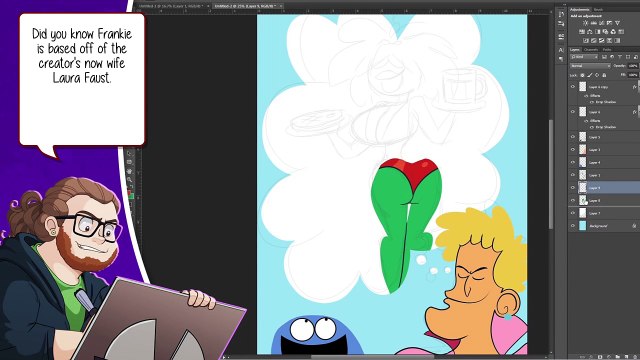Toggle Effects eye under Layer 6
The height and width of the screenshot is (360, 640).
[587, 121]
